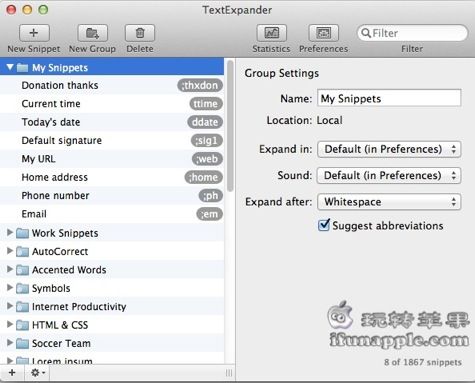
Task: Select the Today's date snippet
Action: click(112, 122)
